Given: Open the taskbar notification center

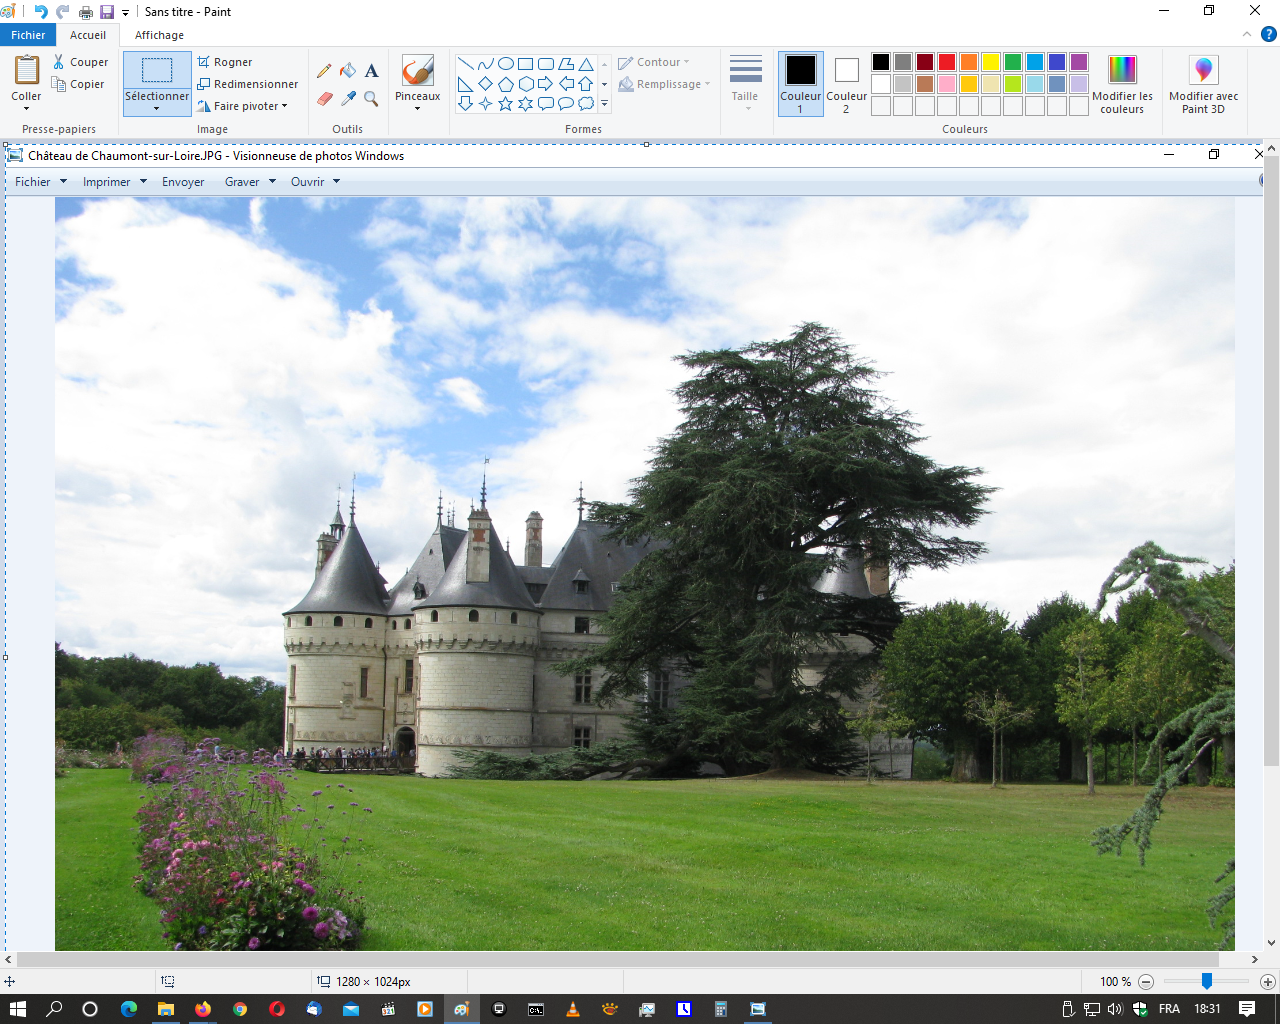Looking at the screenshot, I should coord(1247,1009).
